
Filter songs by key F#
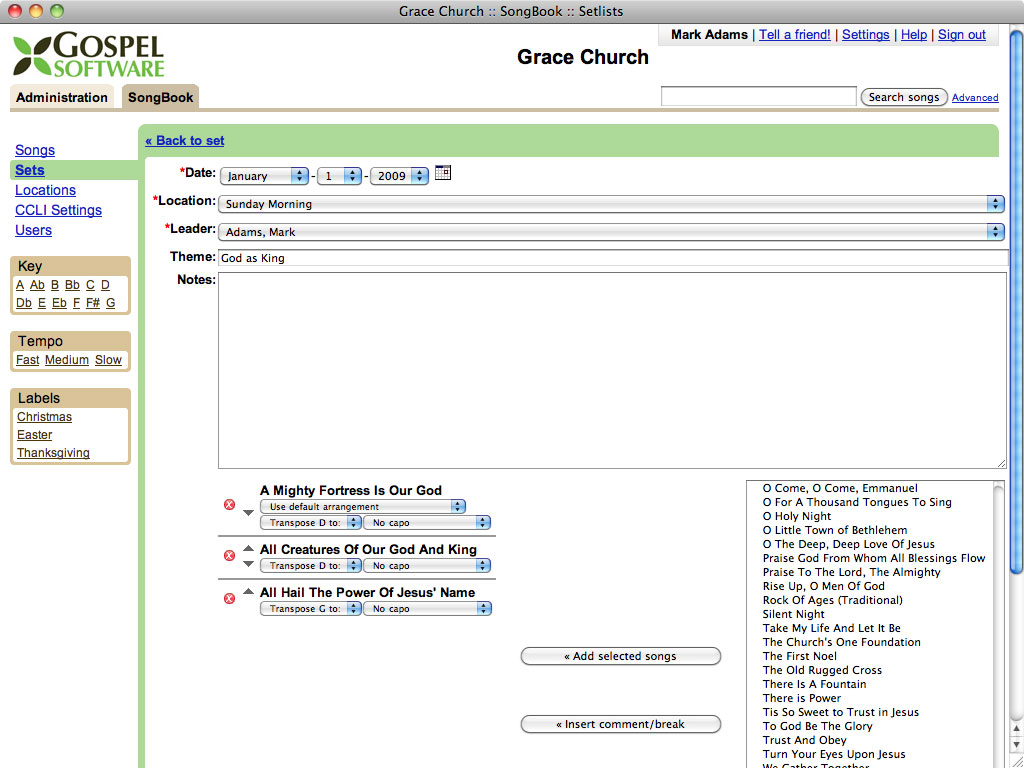(93, 303)
